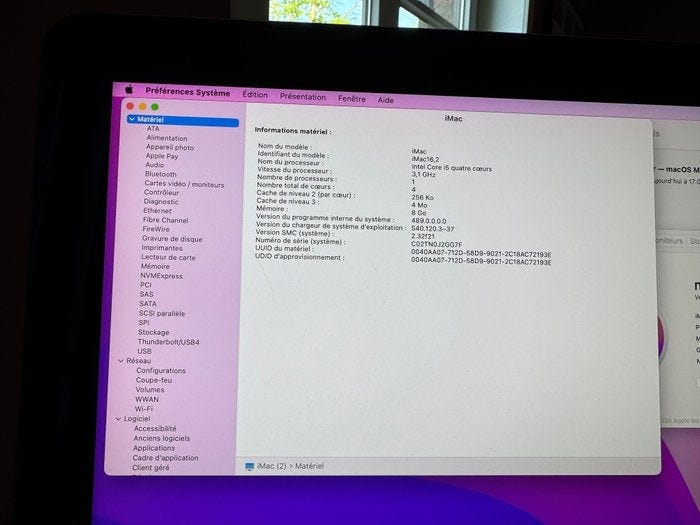Click the Informations matériel heading
Image resolution: width=700 pixels, height=525 pixels.
tap(293, 131)
